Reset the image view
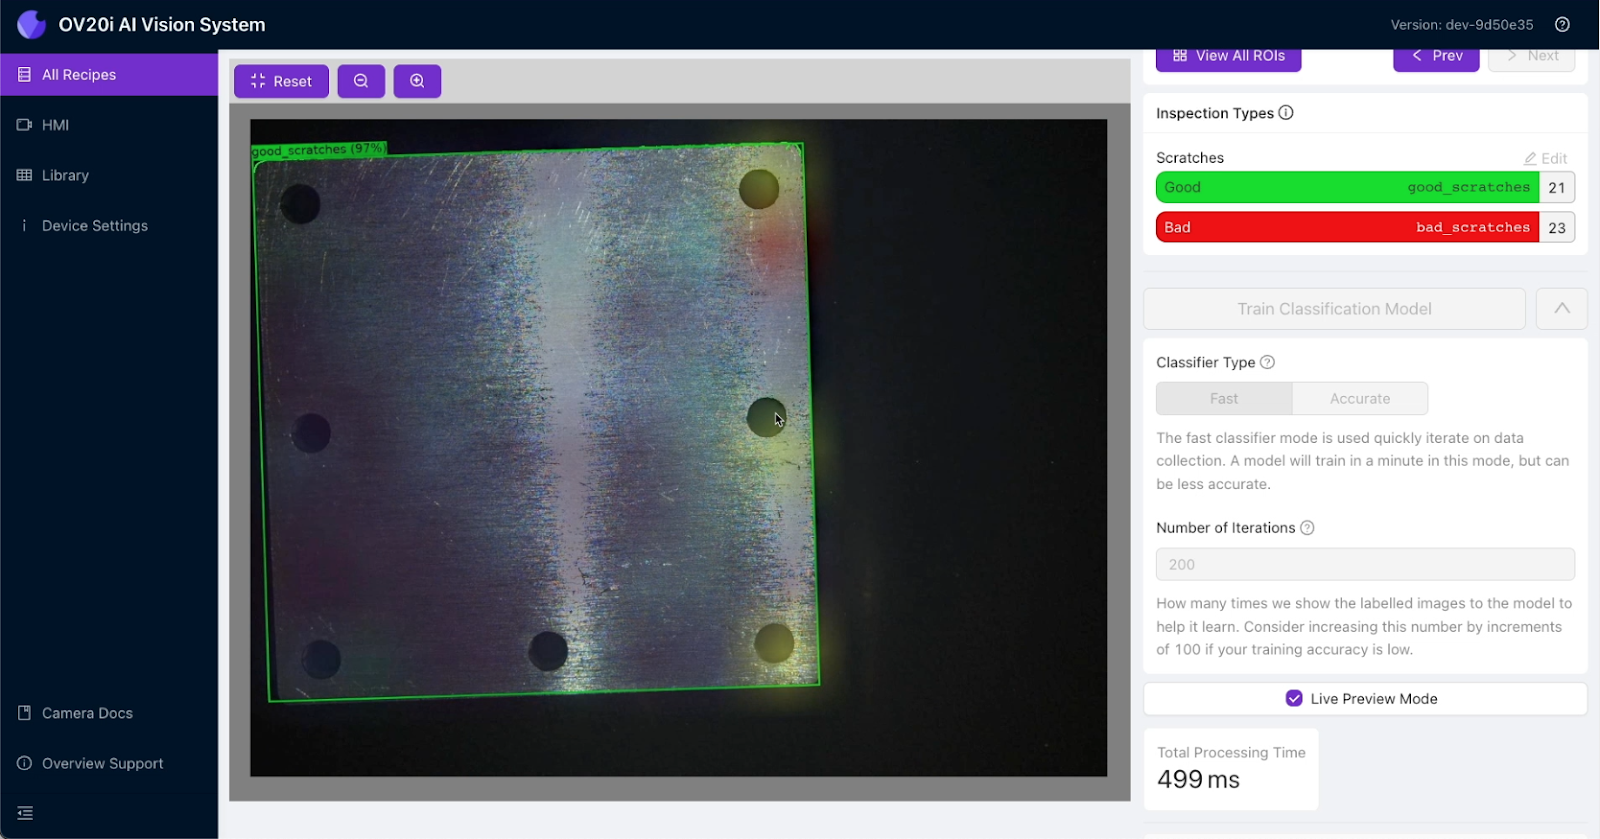1600x839 pixels. 281,81
